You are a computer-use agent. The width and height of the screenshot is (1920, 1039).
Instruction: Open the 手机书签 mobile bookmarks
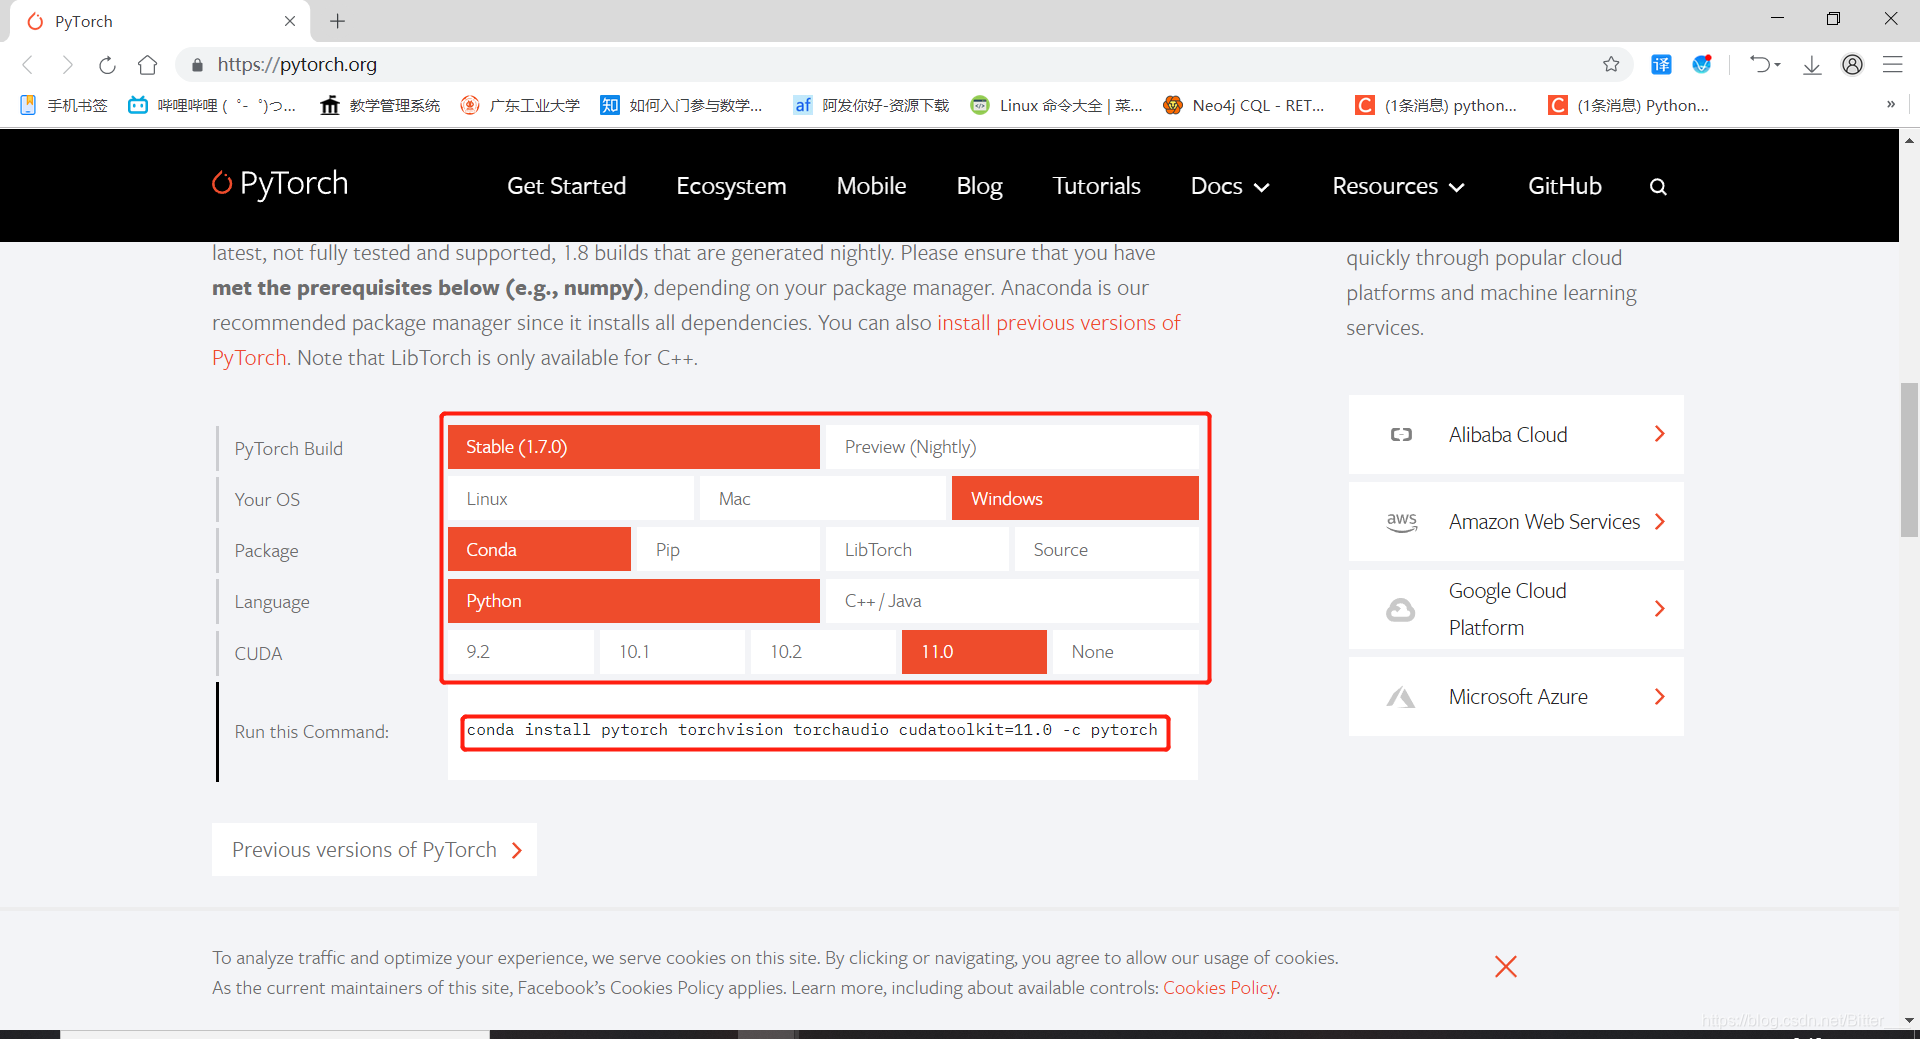pyautogui.click(x=64, y=105)
